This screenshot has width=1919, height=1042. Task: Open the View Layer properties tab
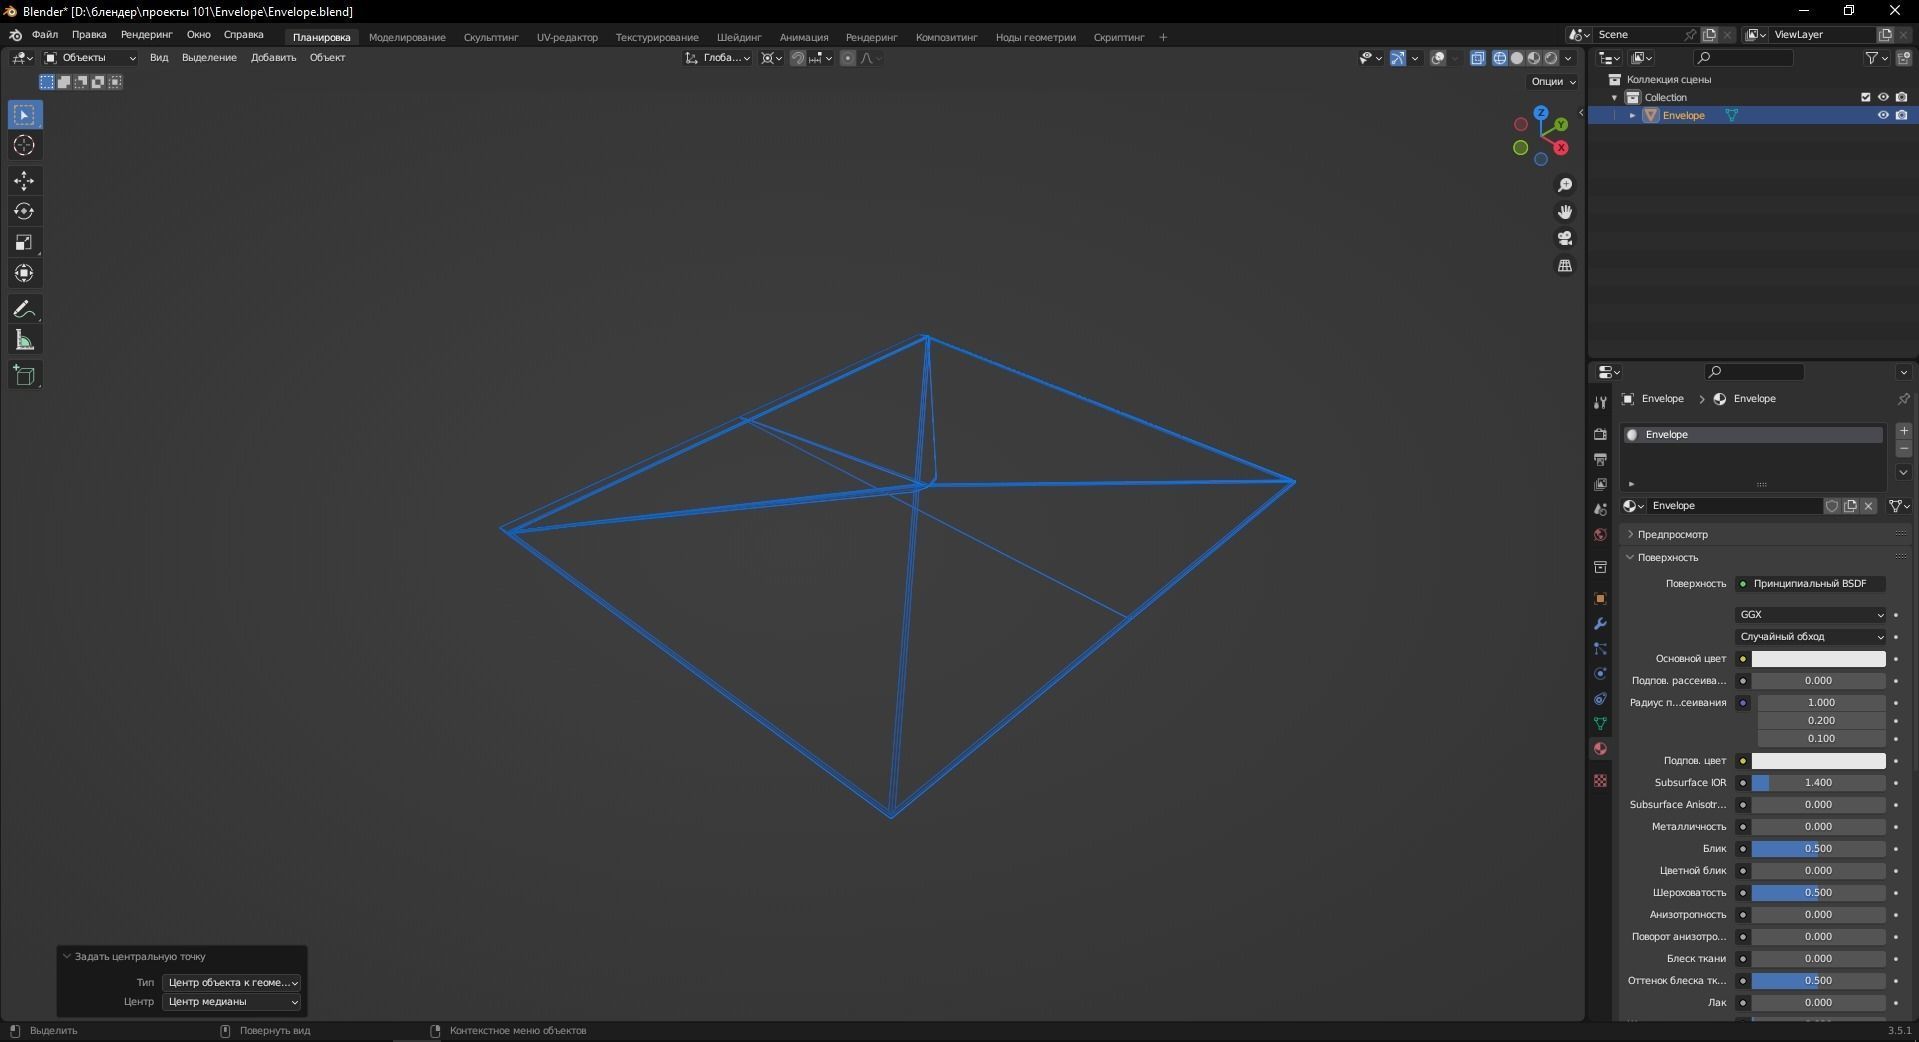[1600, 484]
